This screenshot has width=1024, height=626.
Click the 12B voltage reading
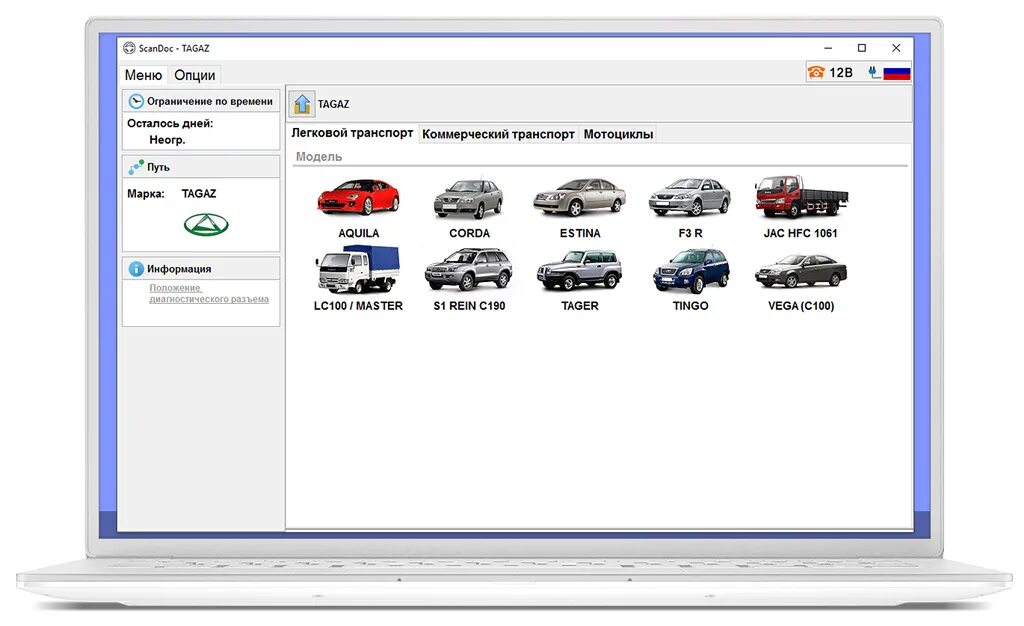point(841,72)
